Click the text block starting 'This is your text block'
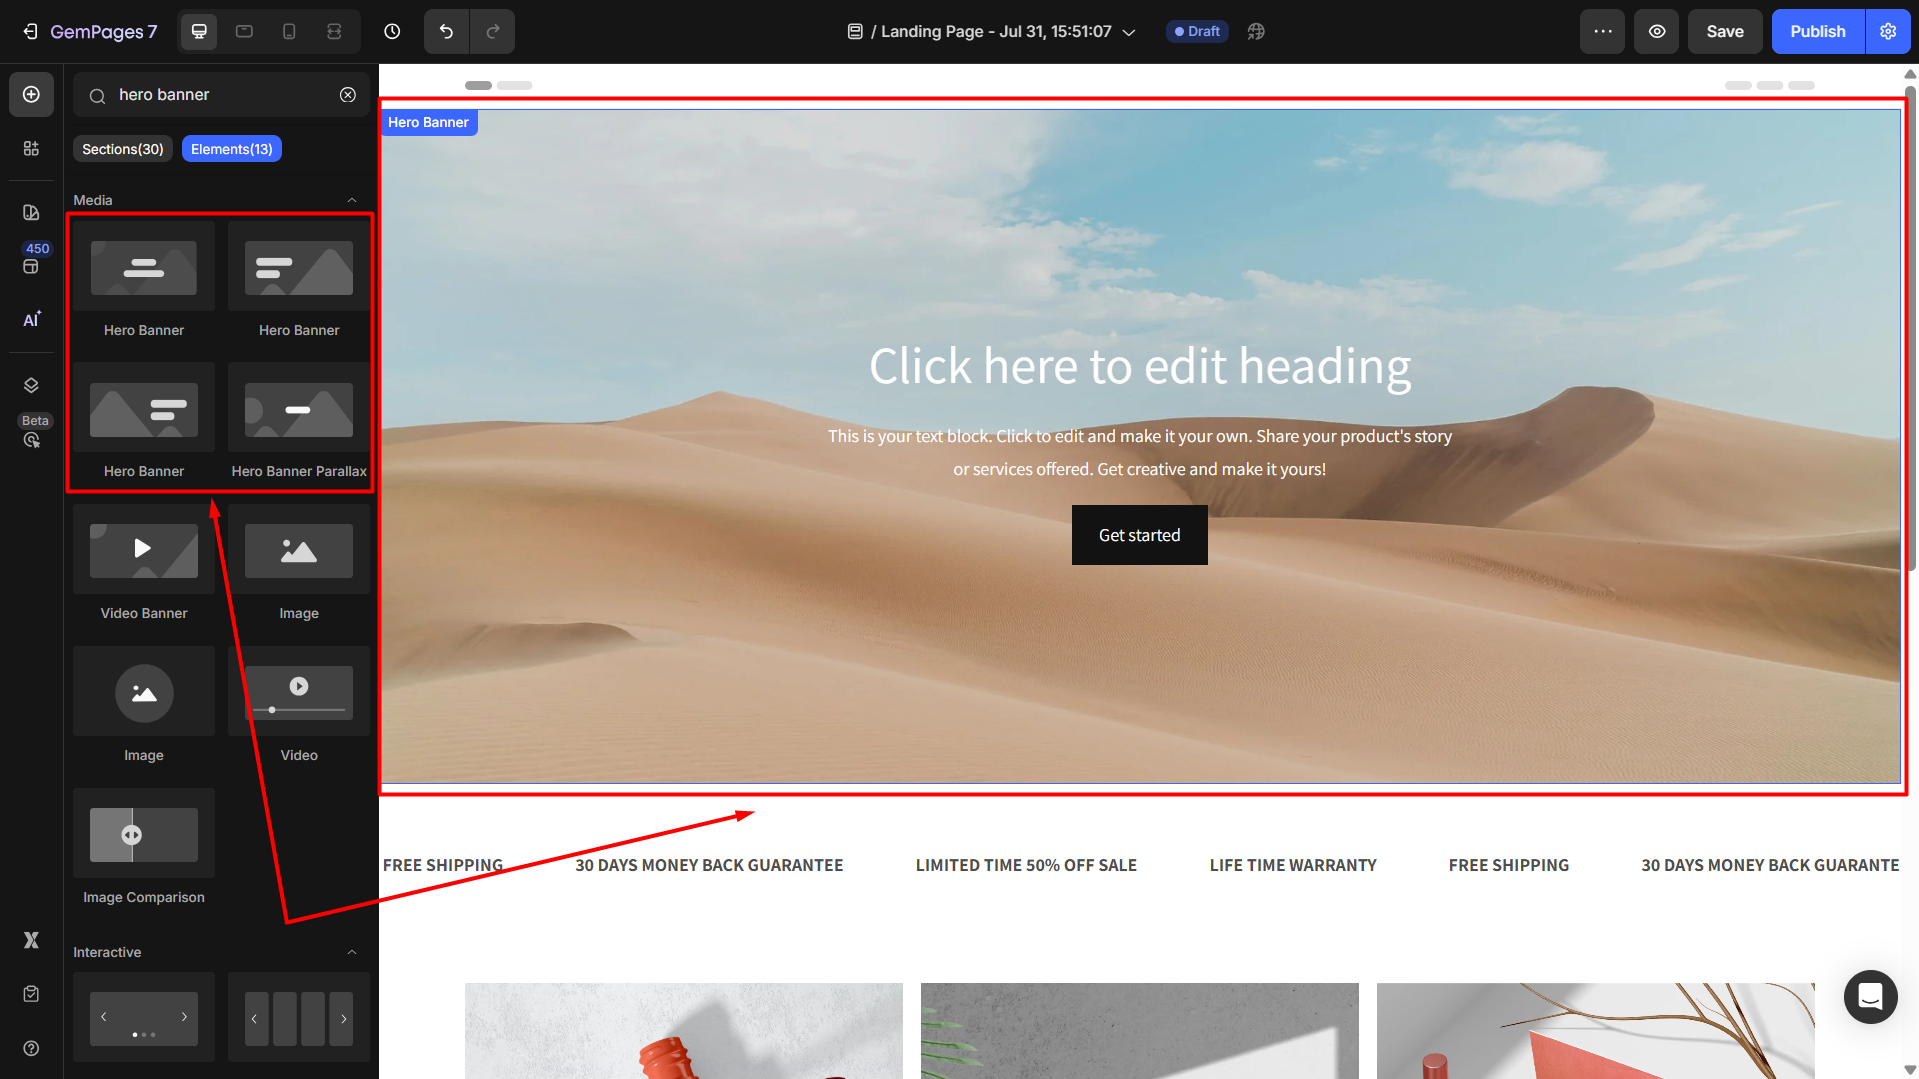This screenshot has height=1079, width=1919. (1140, 453)
